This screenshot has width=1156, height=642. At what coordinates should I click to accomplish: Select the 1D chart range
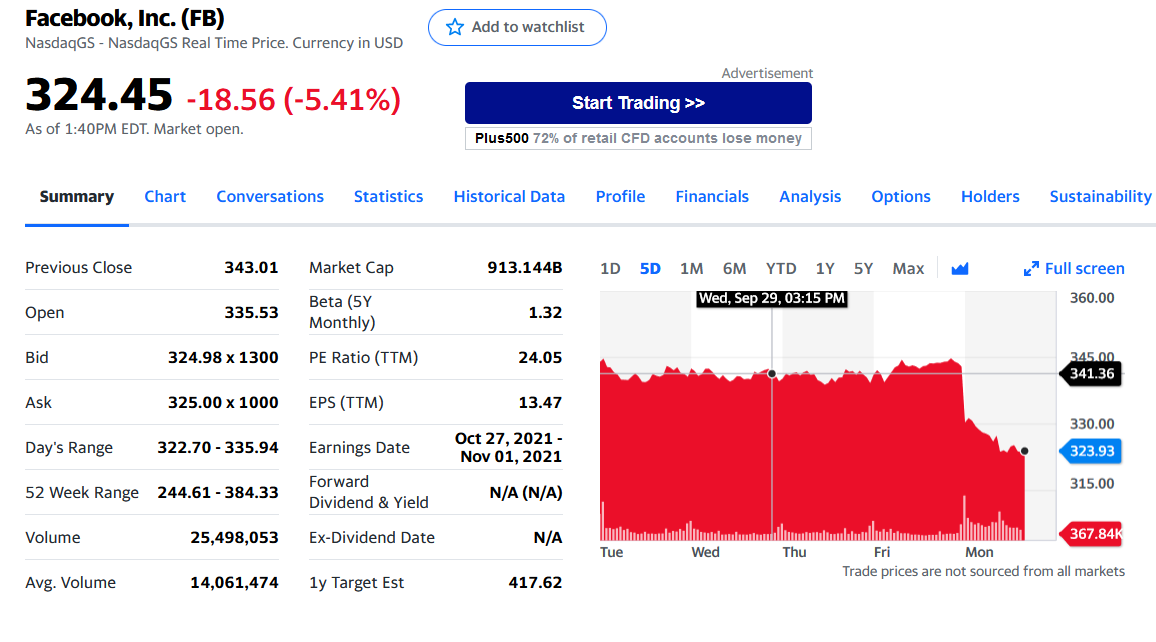(610, 269)
